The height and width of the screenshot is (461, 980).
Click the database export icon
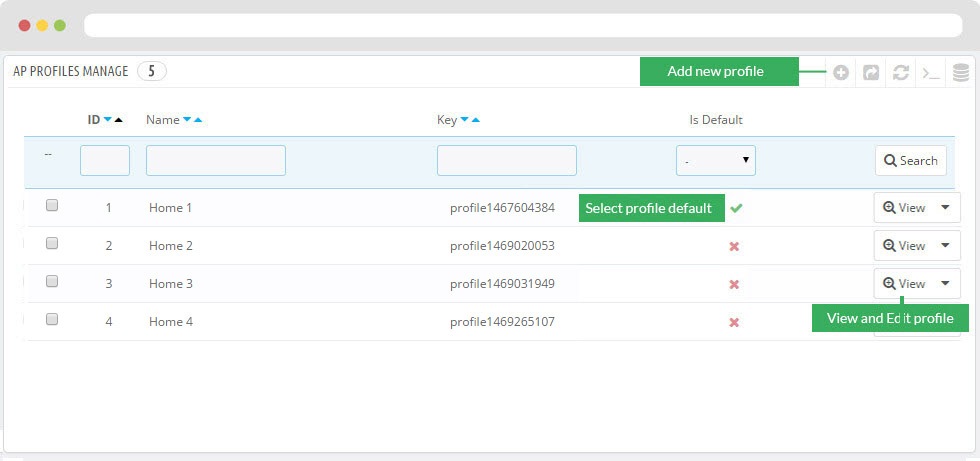point(961,73)
